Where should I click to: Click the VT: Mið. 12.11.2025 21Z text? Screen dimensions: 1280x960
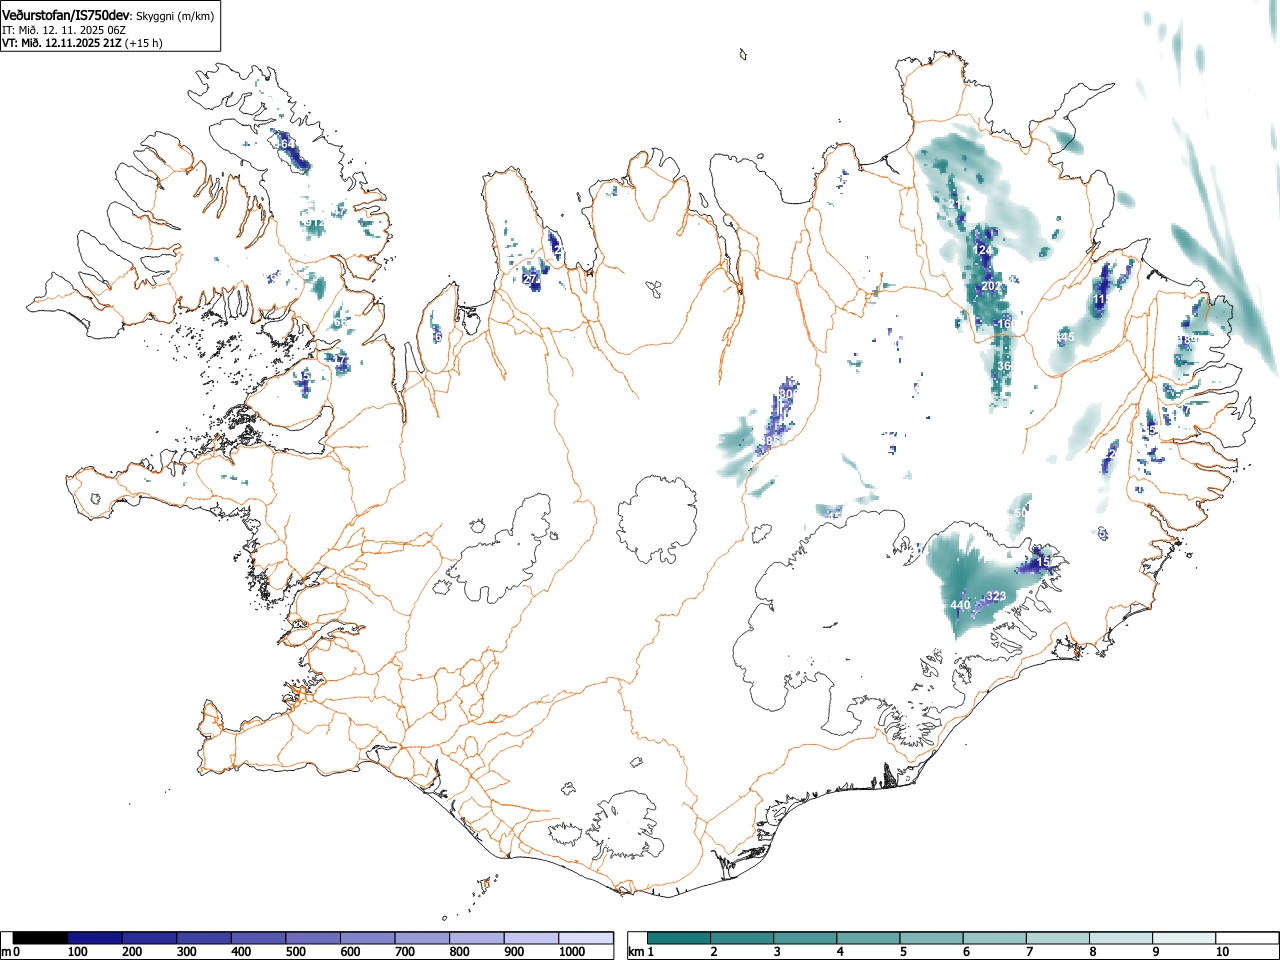[x=61, y=43]
